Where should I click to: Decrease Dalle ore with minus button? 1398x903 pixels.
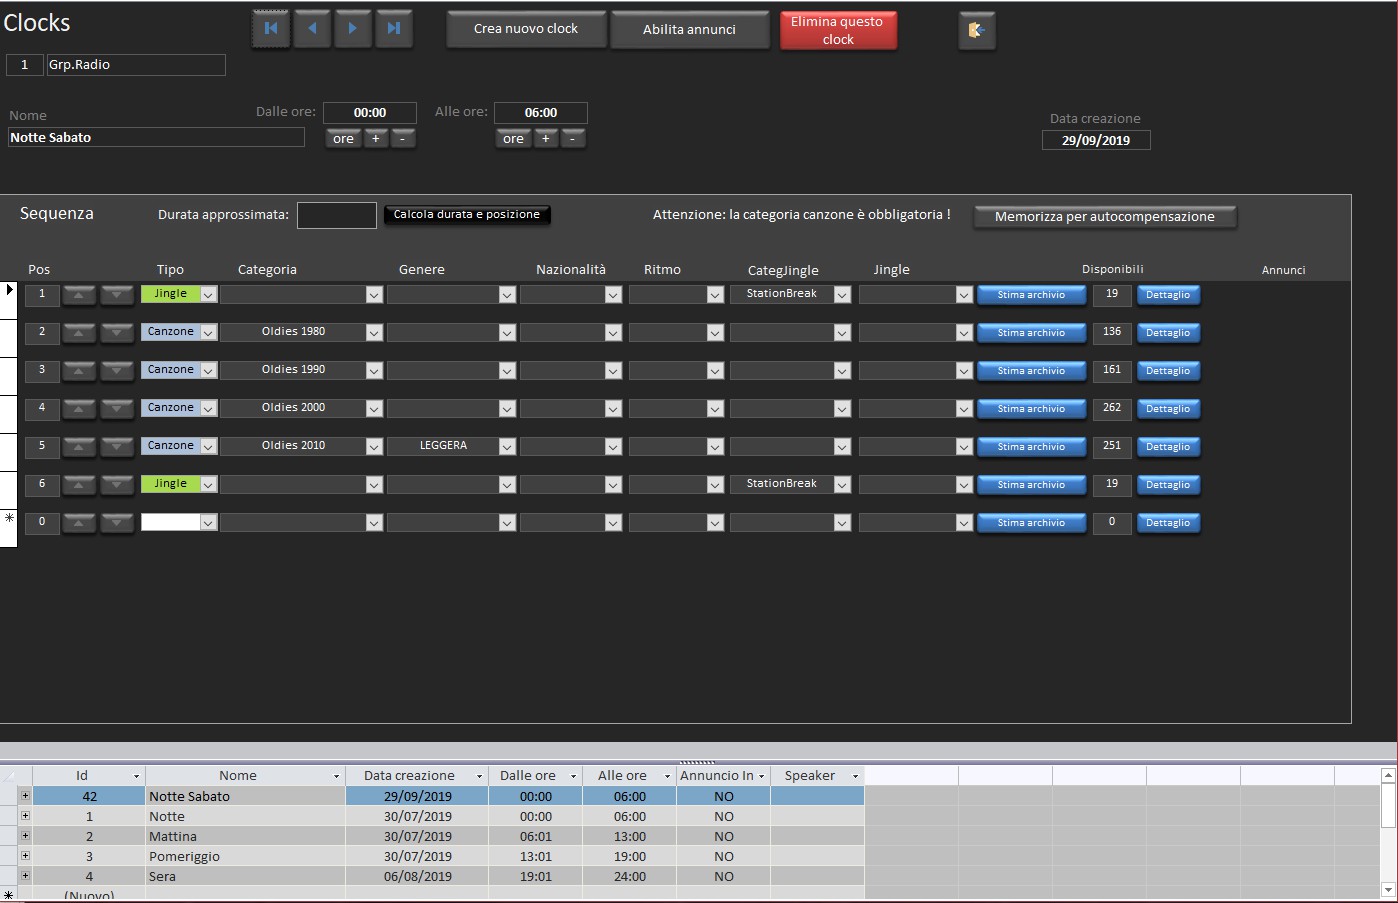(403, 139)
